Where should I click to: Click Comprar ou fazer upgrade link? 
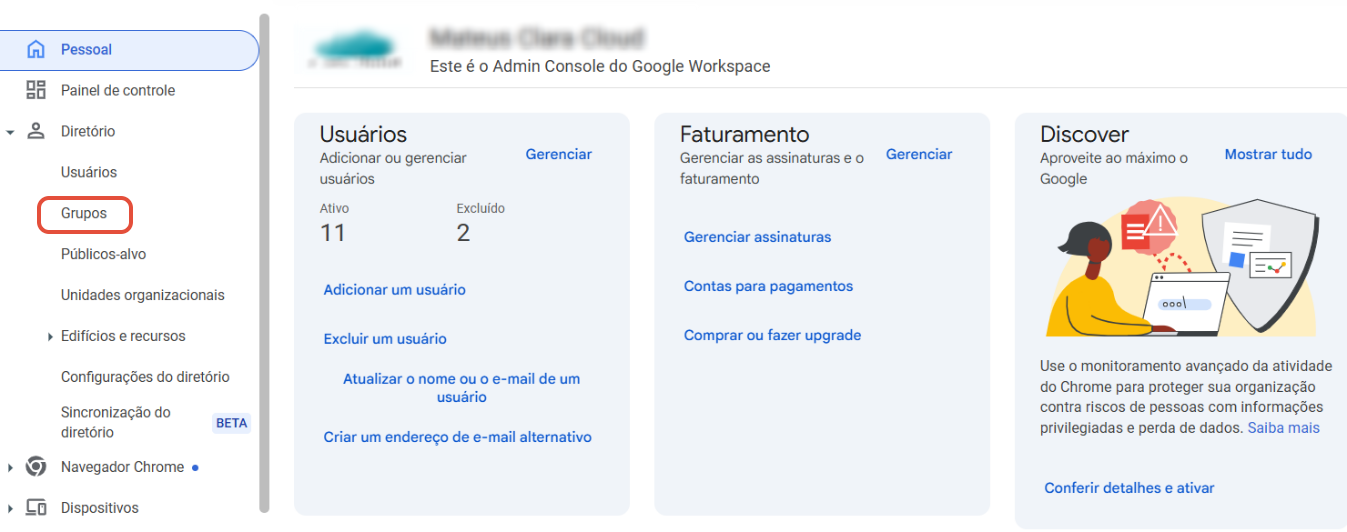click(772, 335)
